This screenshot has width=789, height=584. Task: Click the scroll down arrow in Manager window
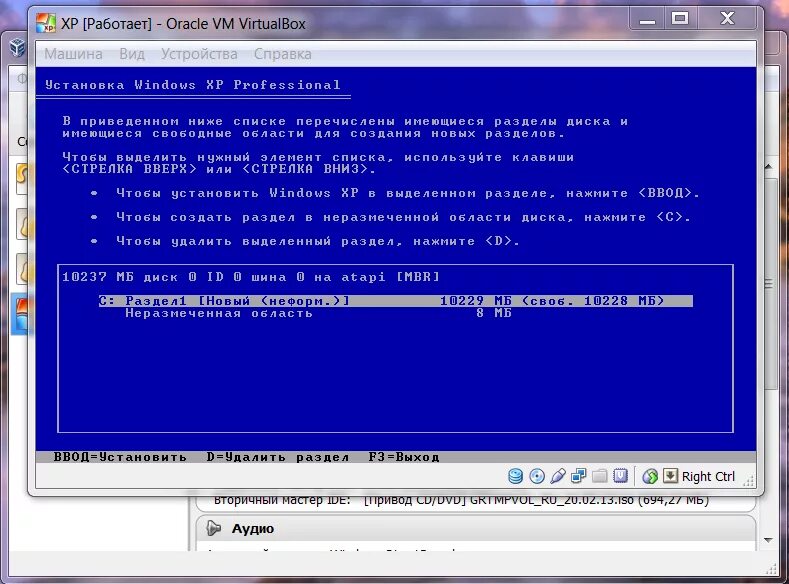(768, 540)
